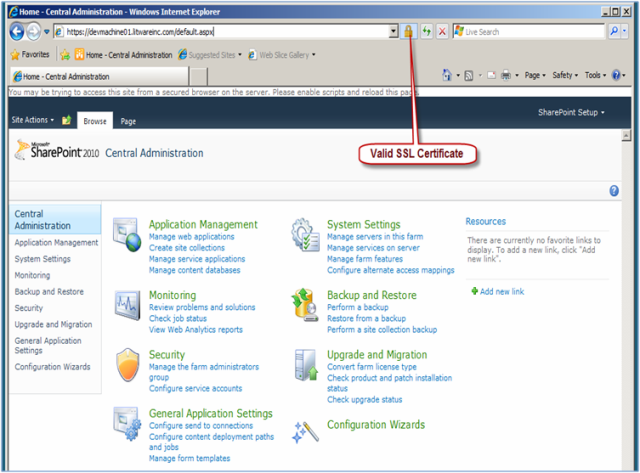Expand the Suggested Sites dropdown
640x473 pixels.
click(240, 55)
